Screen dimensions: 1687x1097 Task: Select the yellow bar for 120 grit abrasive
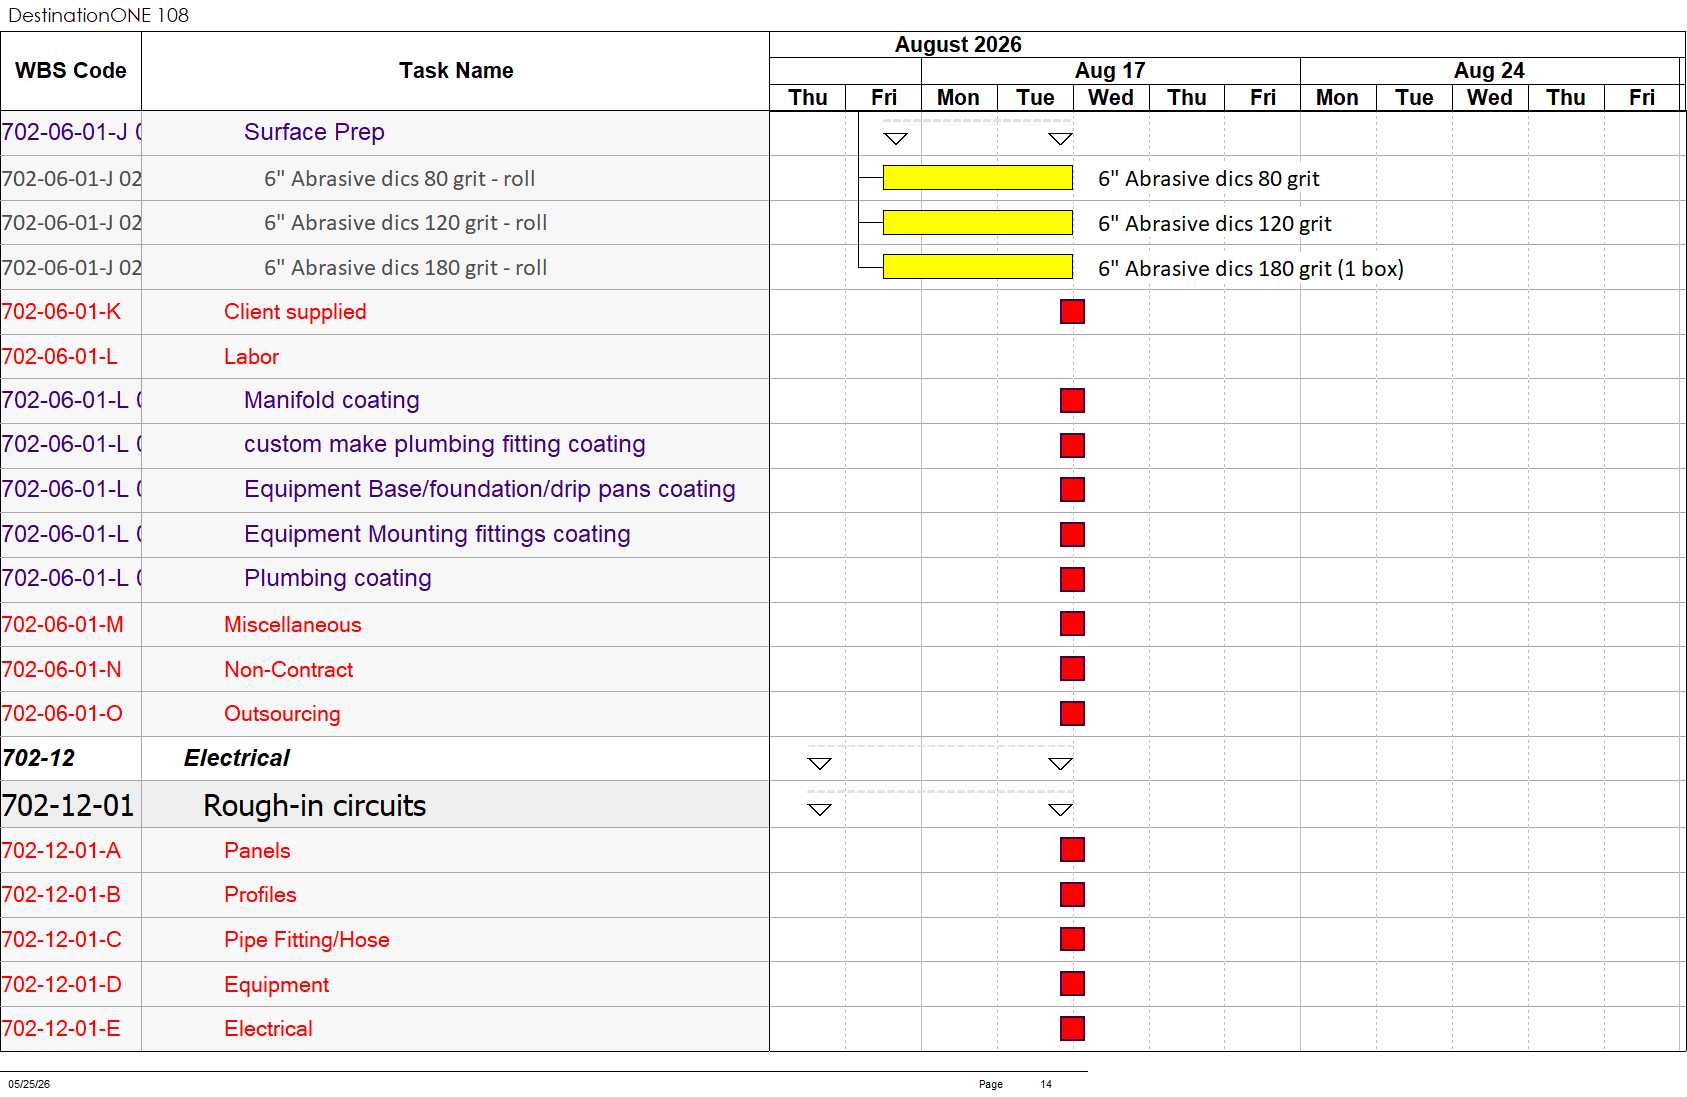[978, 222]
